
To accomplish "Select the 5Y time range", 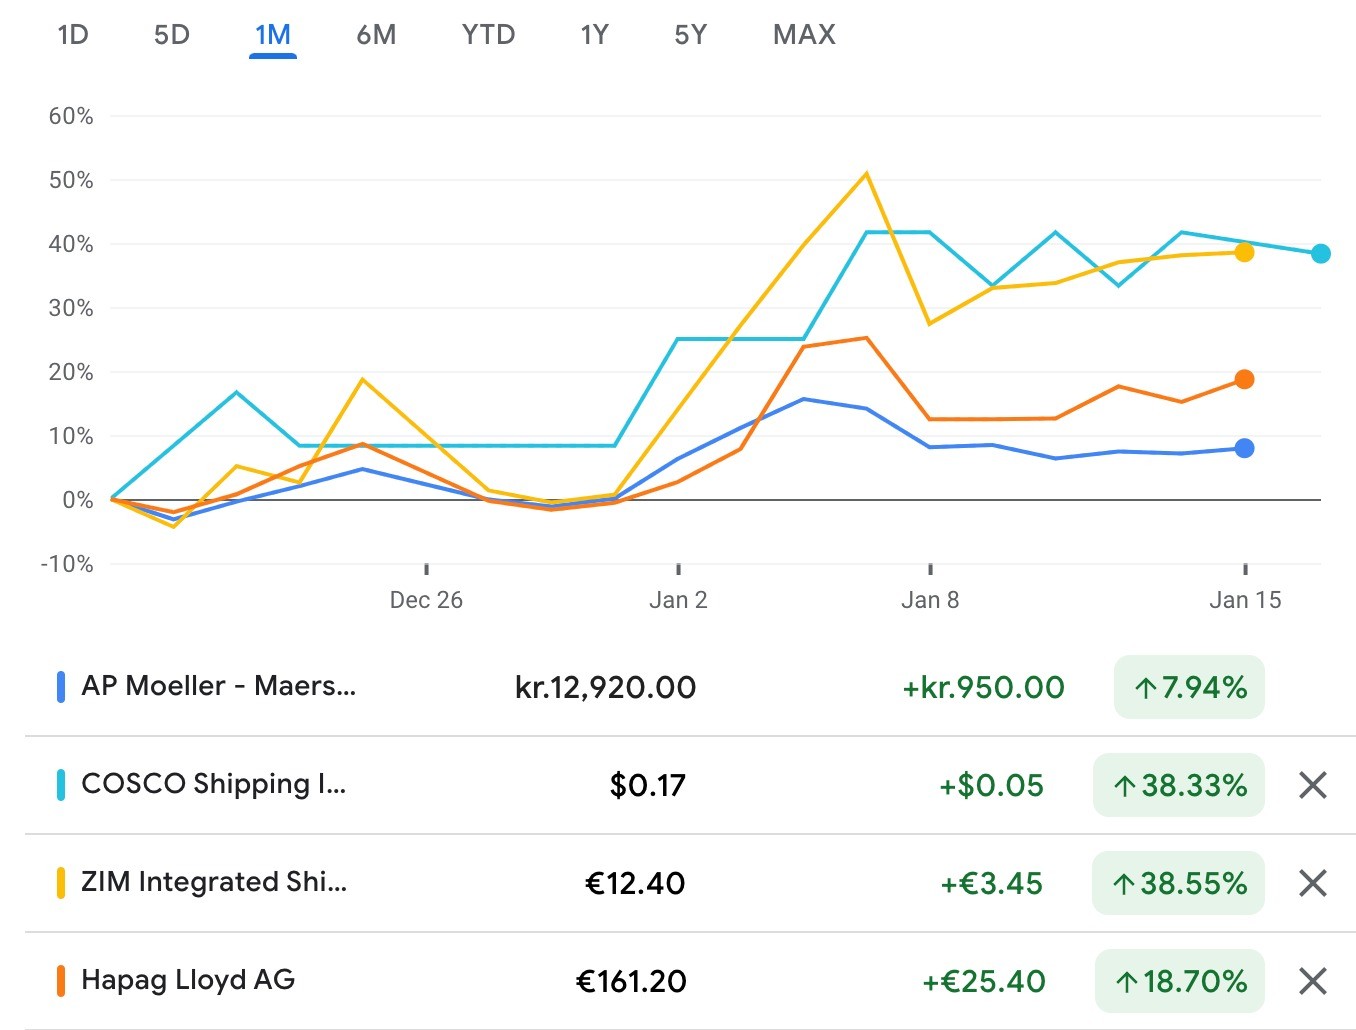I will coord(690,35).
